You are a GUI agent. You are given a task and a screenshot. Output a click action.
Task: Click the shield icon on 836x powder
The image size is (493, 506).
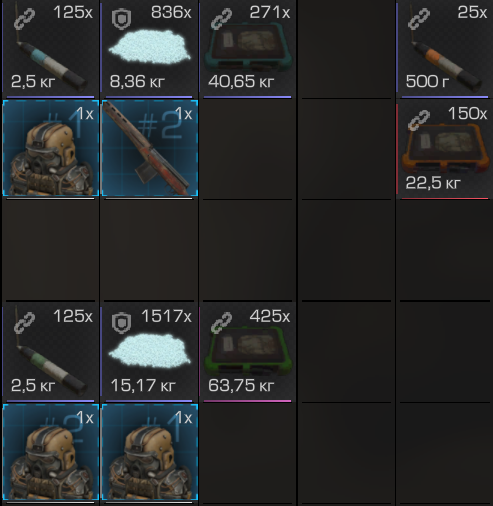point(121,19)
